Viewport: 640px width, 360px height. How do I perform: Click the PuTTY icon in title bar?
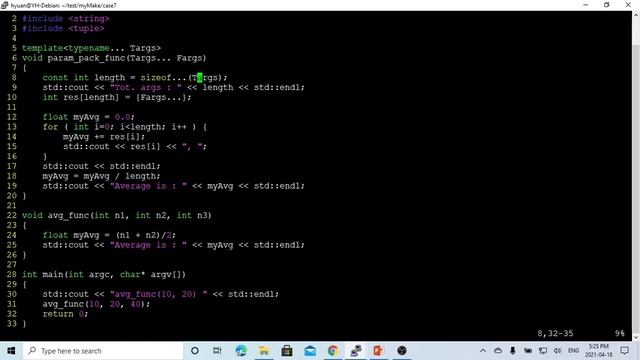(x=4, y=5)
